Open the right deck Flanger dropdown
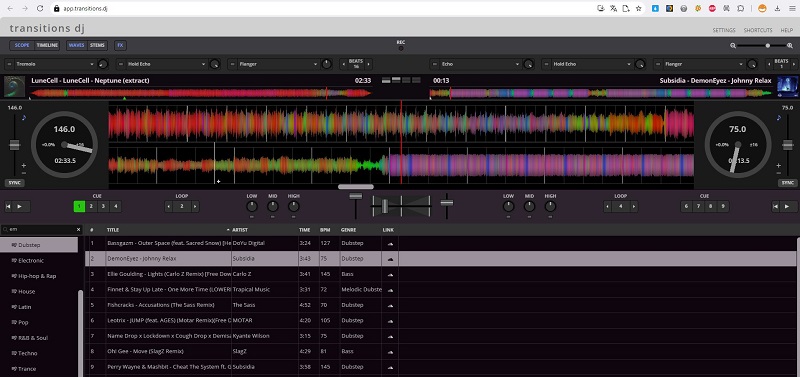The height and width of the screenshot is (377, 800). pos(704,64)
